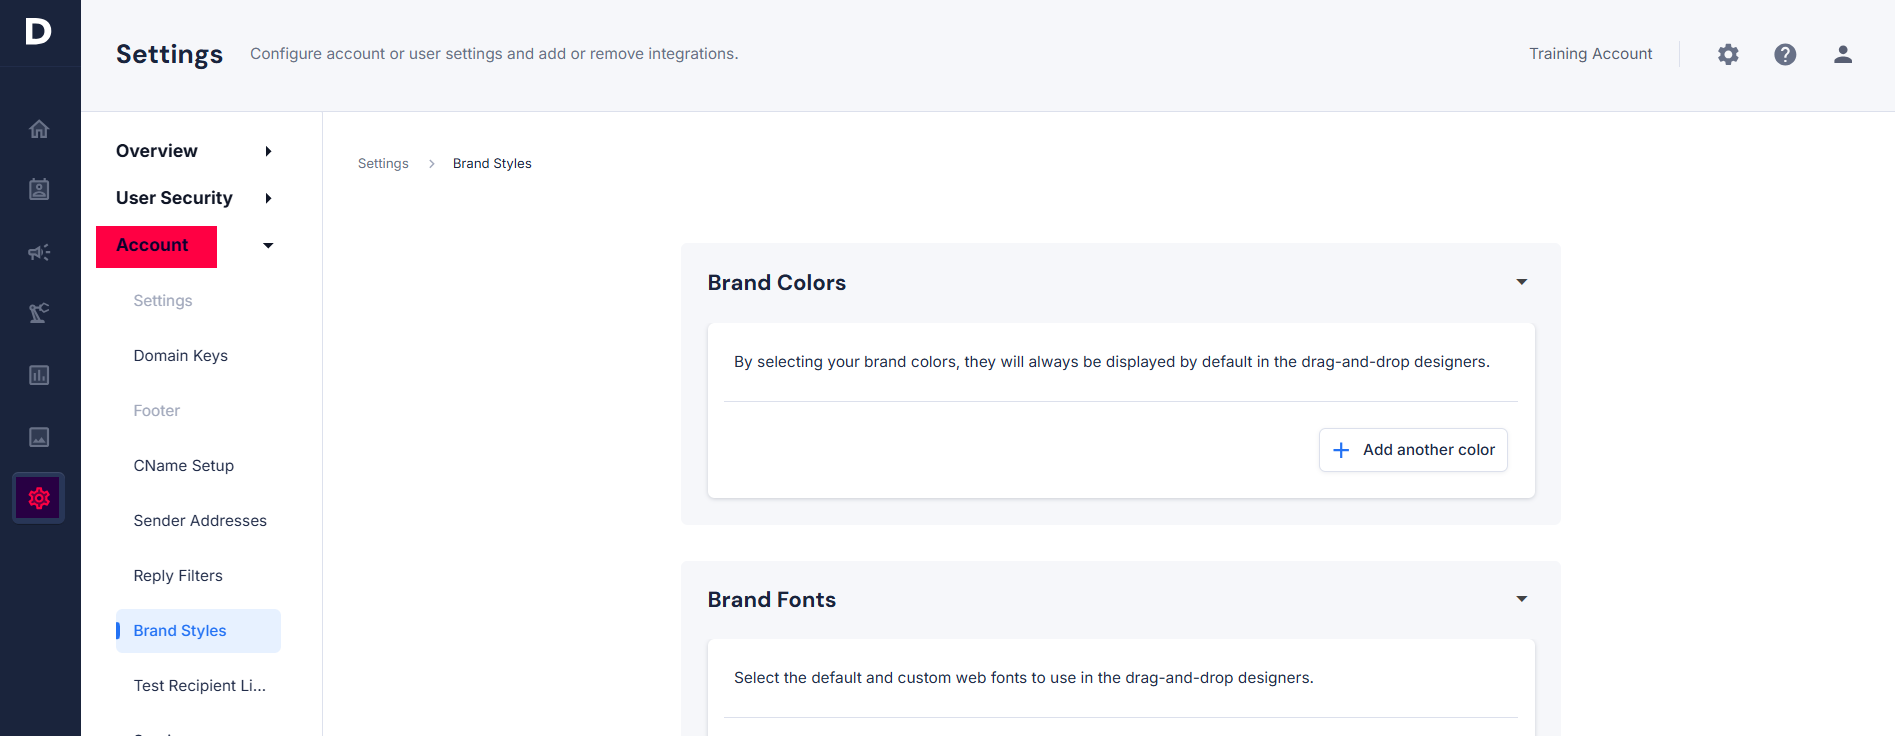1895x736 pixels.
Task: Open the Contacts icon in sidebar
Action: point(39,189)
